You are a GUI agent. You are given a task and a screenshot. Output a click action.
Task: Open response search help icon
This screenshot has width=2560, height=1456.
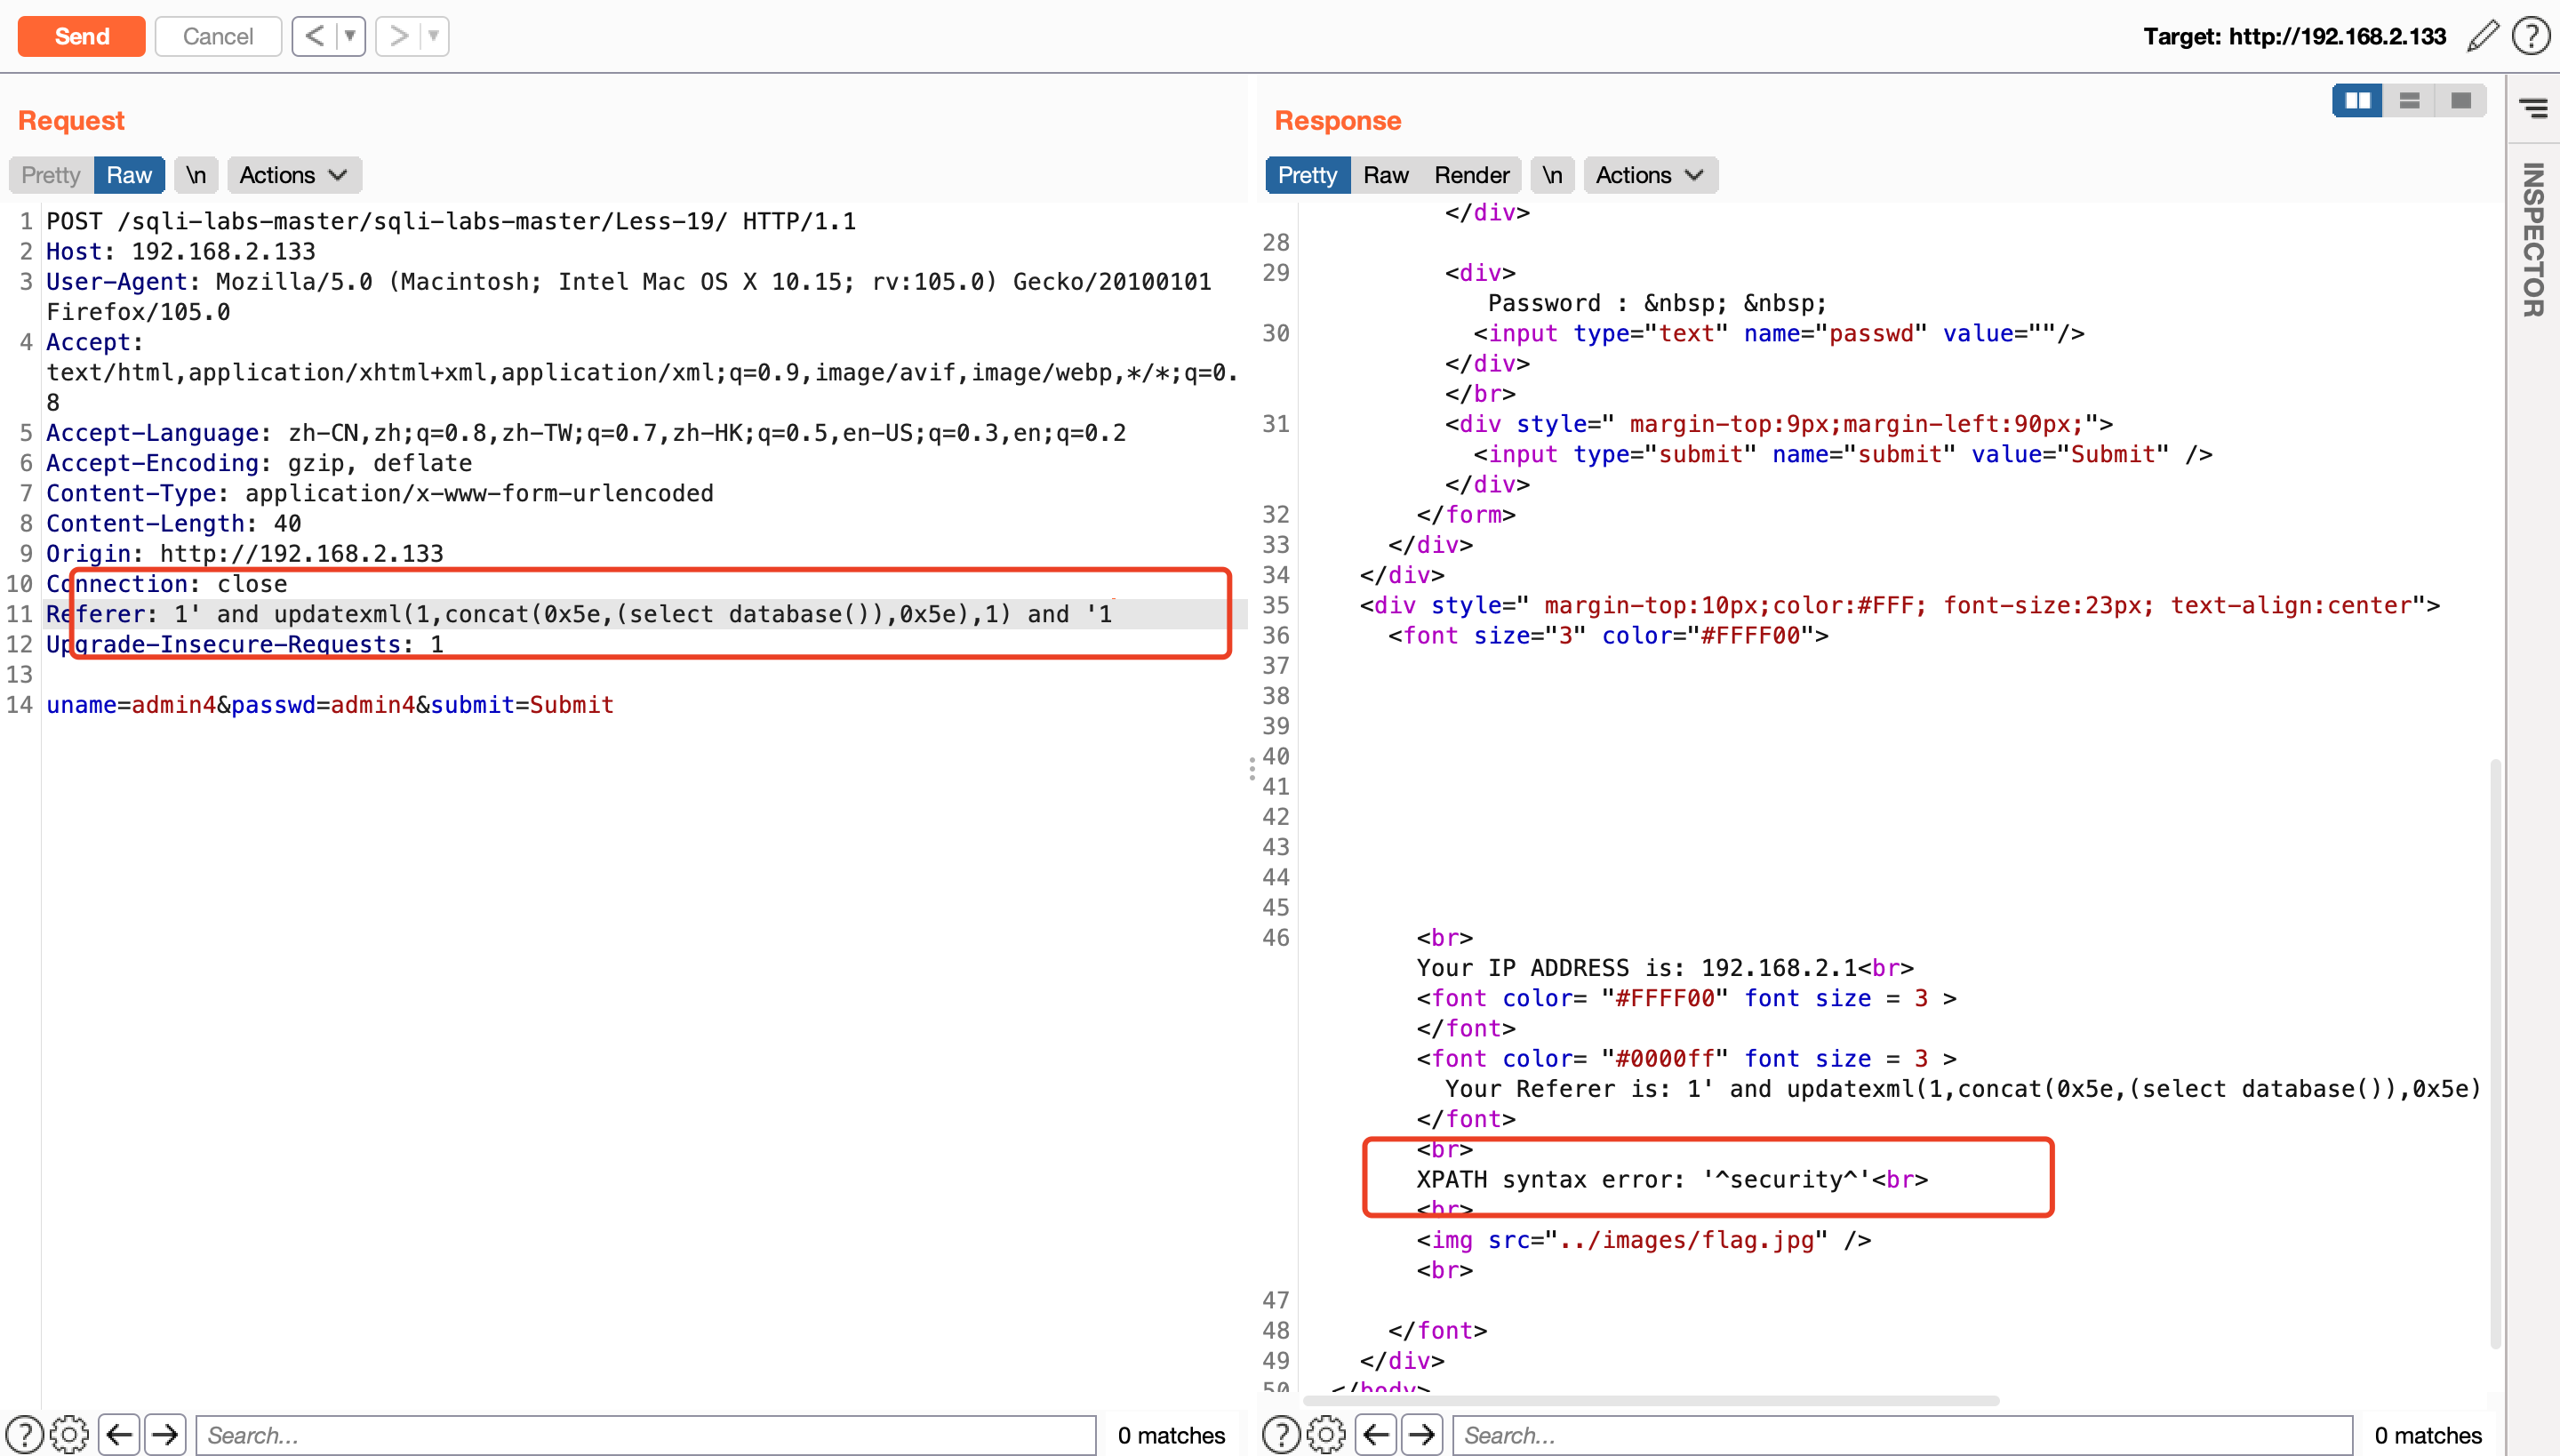pyautogui.click(x=1281, y=1435)
